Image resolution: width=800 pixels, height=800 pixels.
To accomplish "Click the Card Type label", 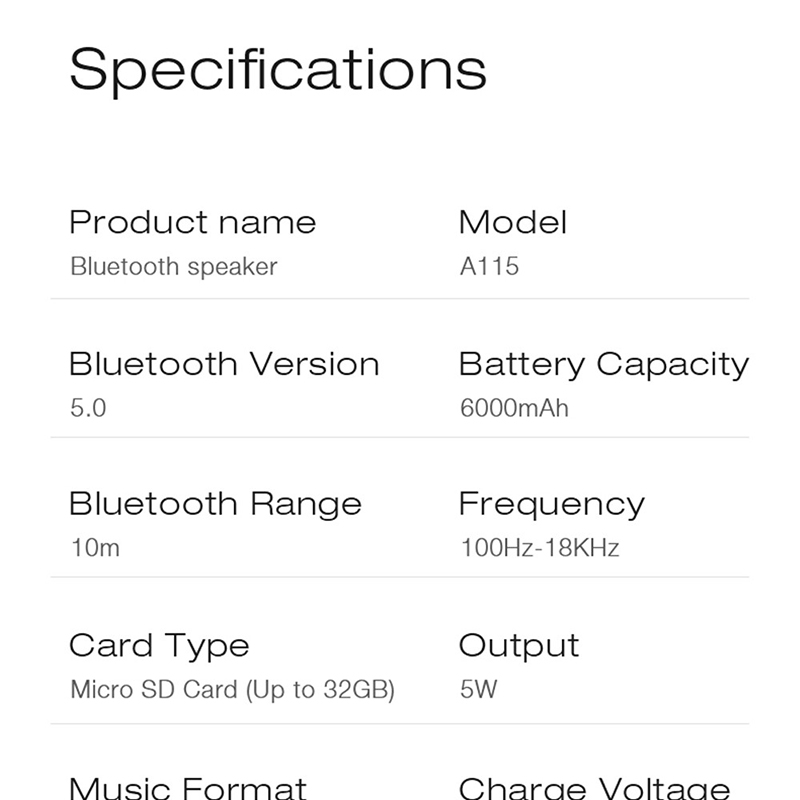I will pos(159,645).
